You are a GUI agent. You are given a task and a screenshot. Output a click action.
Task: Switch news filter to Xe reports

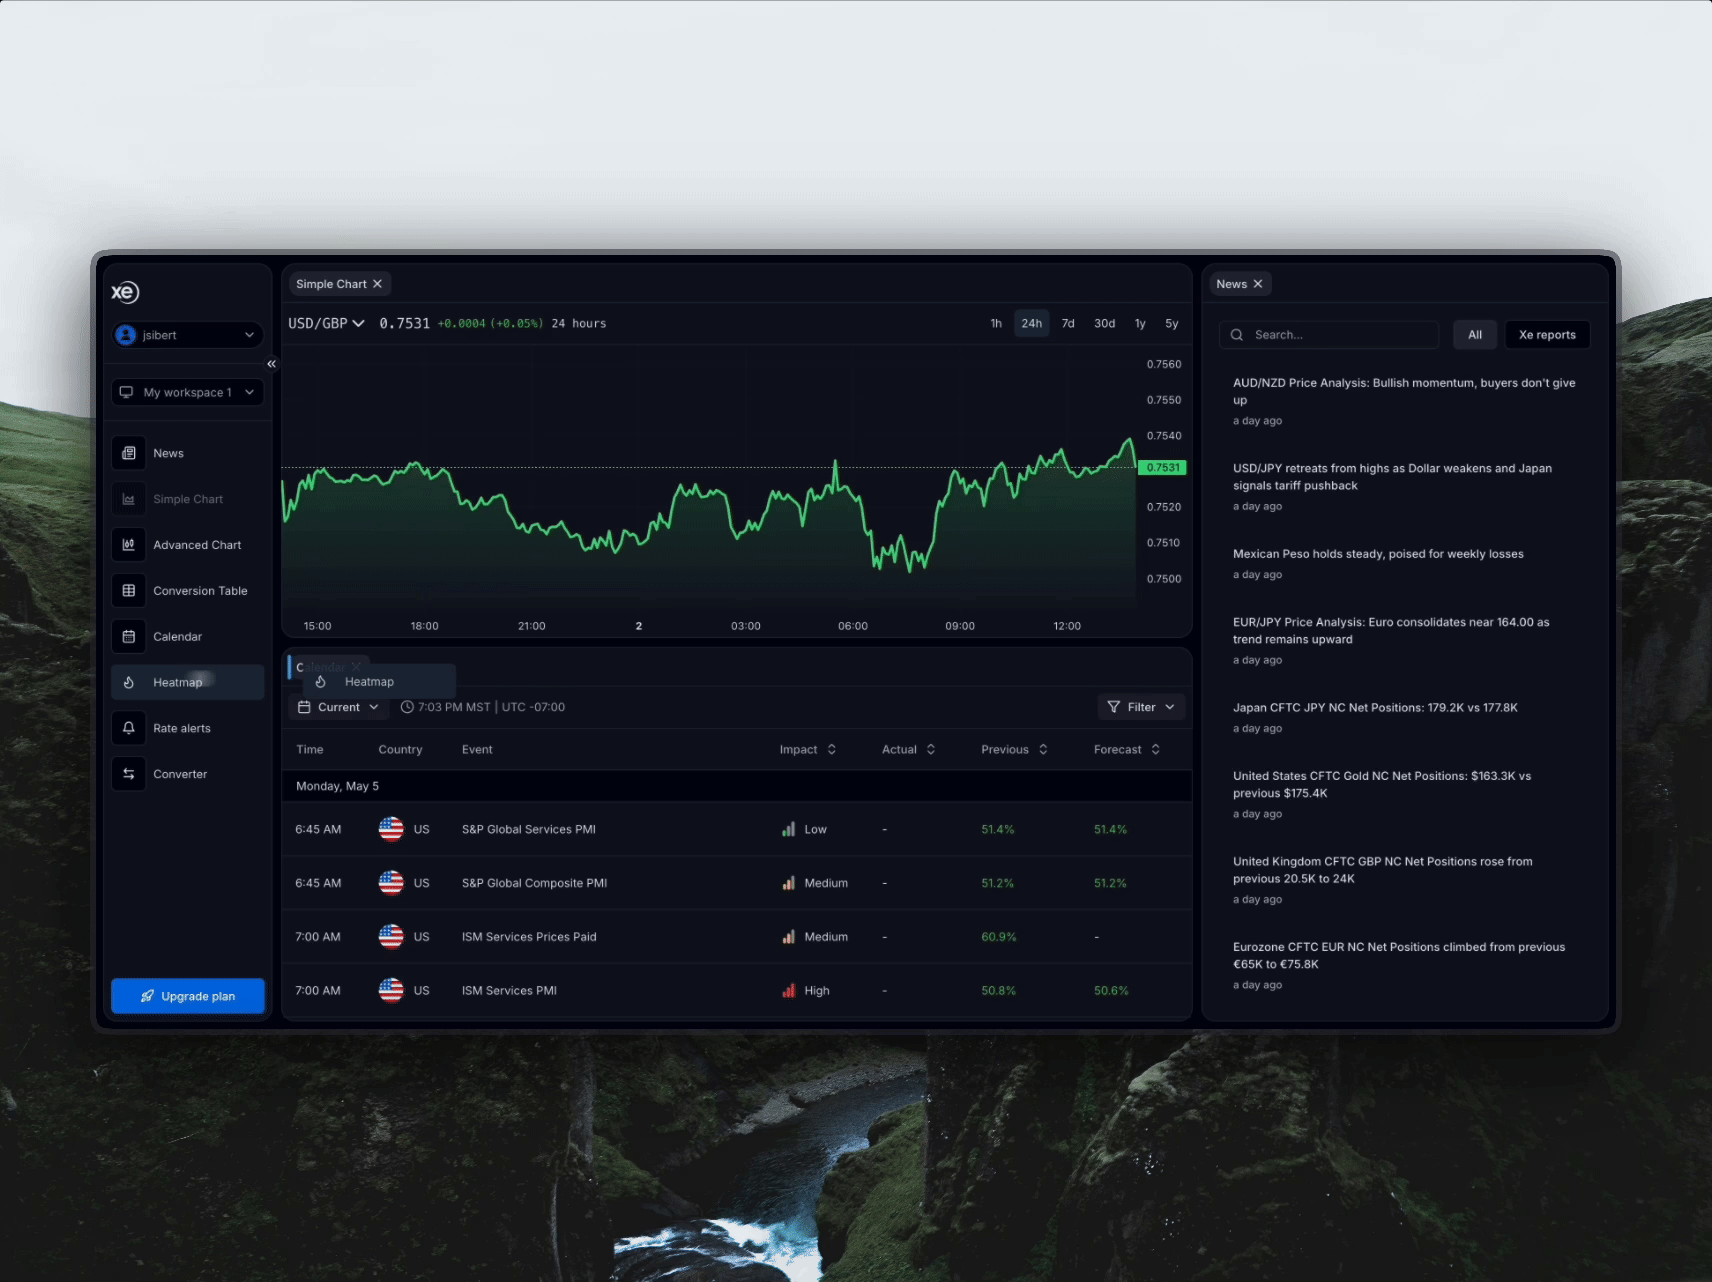pos(1546,334)
